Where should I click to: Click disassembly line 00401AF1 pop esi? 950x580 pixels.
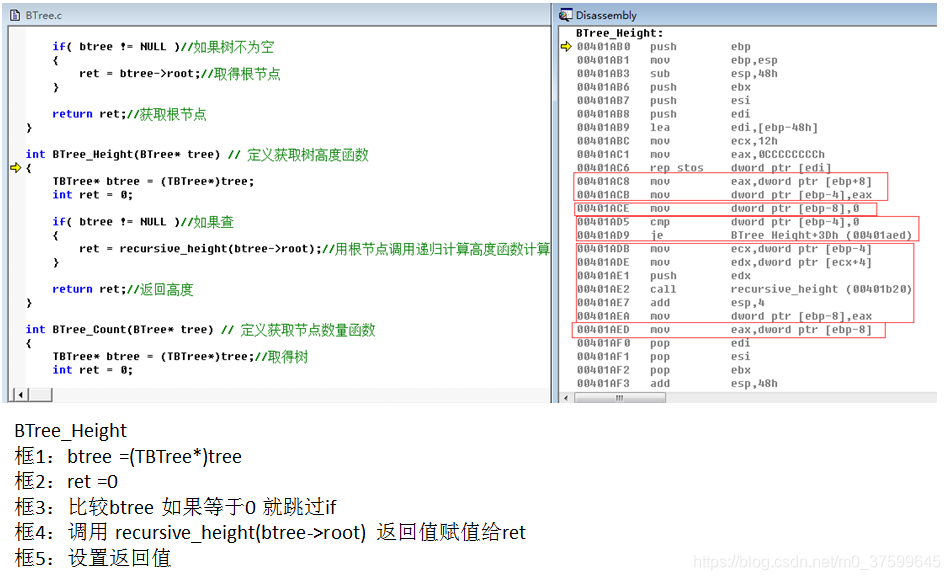[663, 356]
